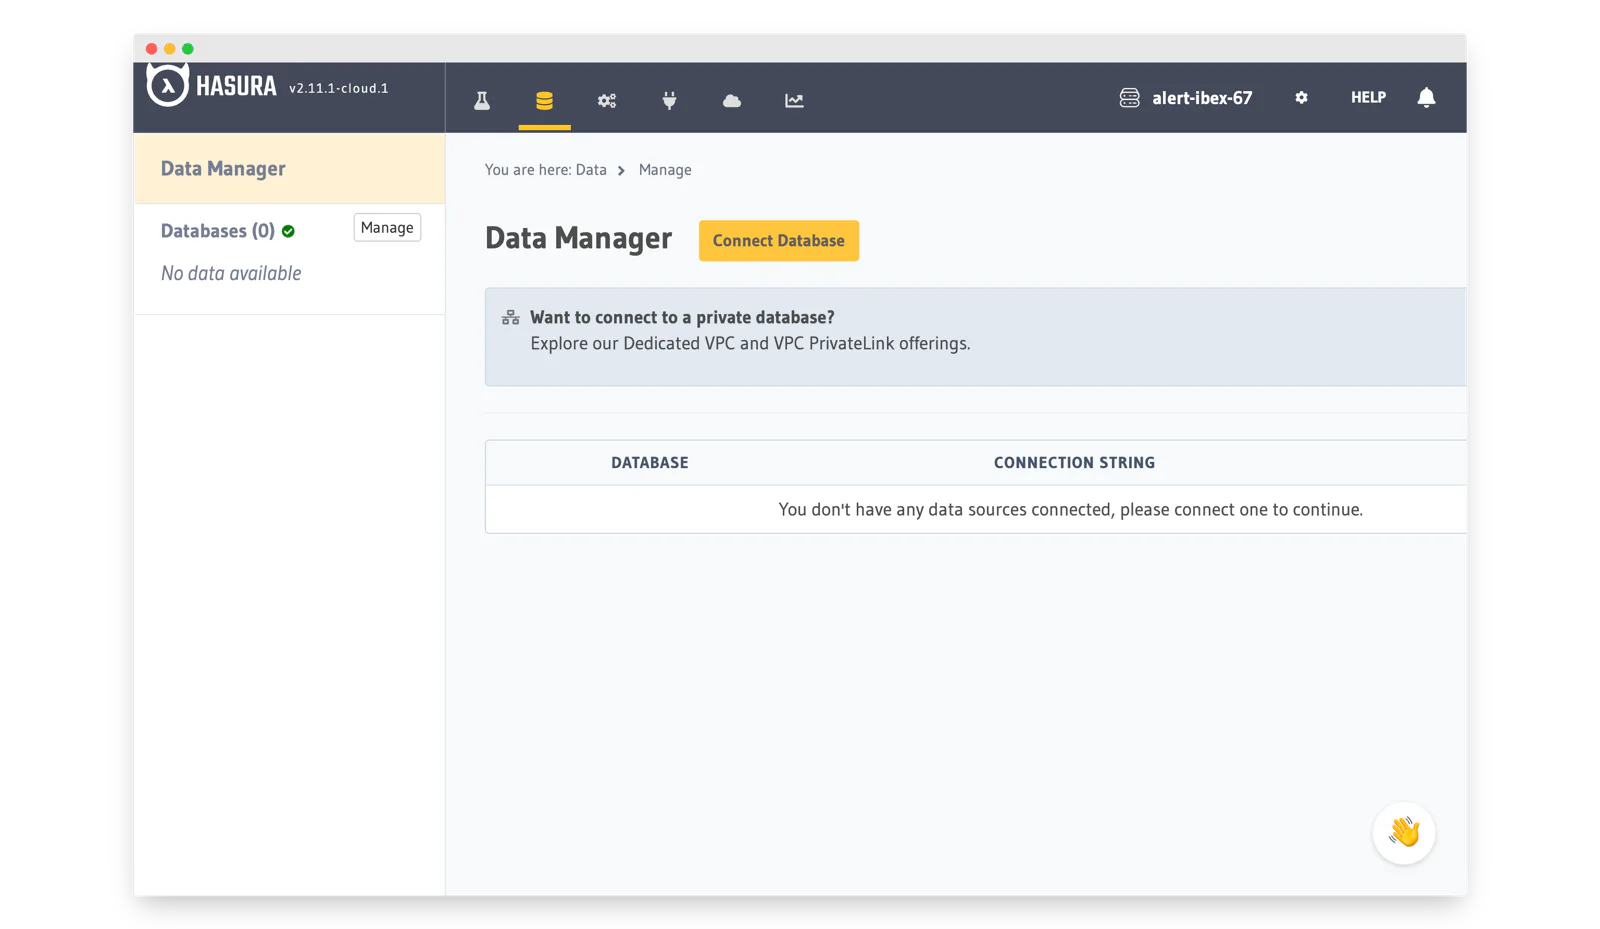
Task: Click the VPC network icon
Action: (x=510, y=317)
